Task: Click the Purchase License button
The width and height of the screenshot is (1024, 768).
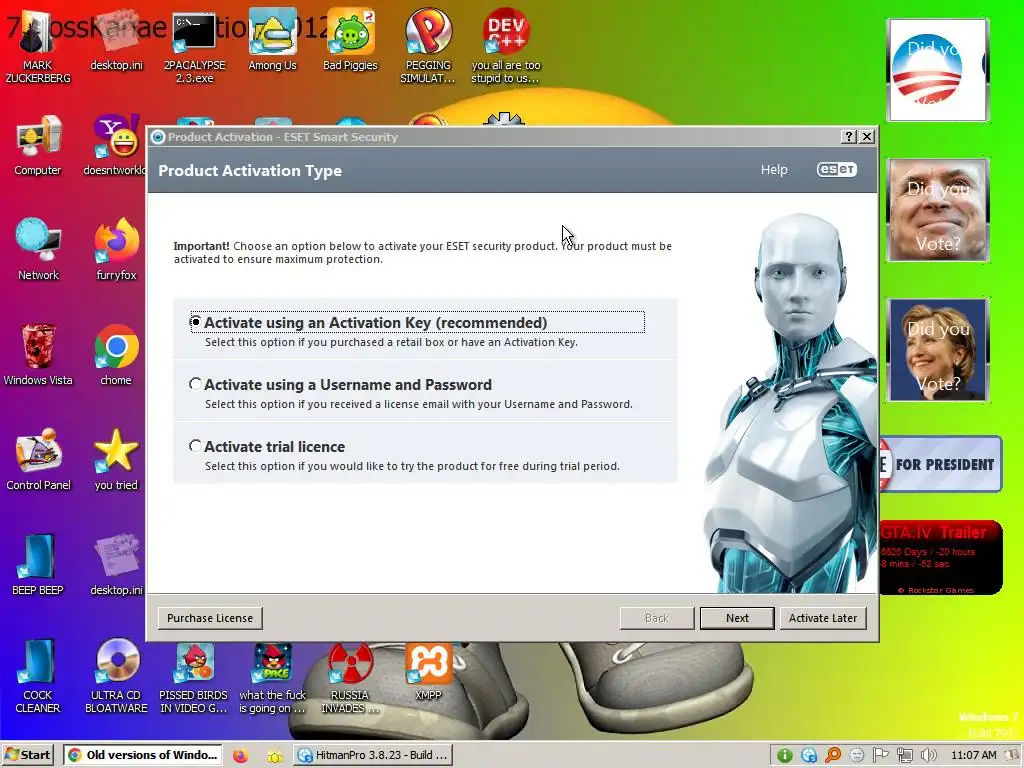Action: click(210, 618)
